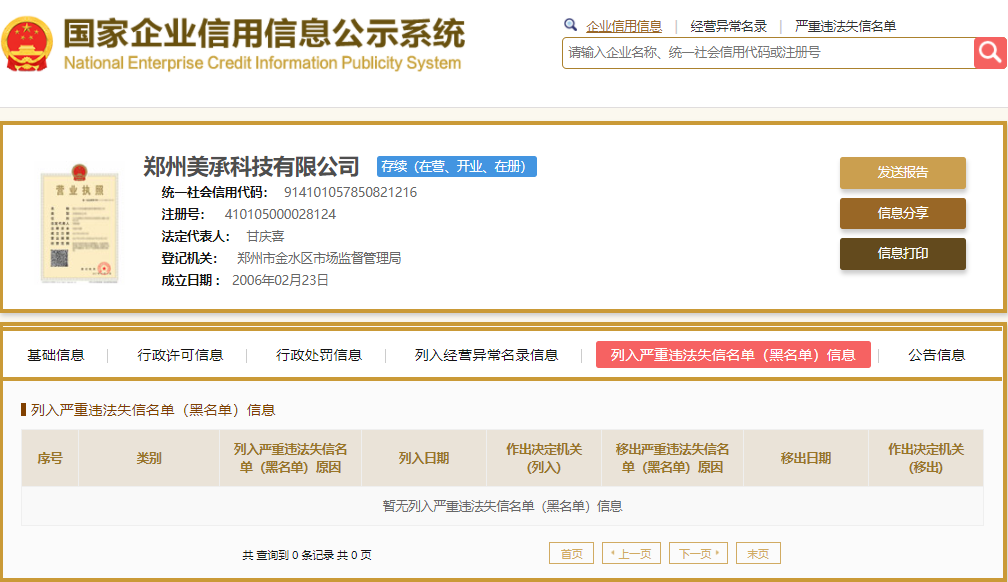Click the 信息打印 button
Viewport: 1008px width, 582px height.
(x=903, y=253)
